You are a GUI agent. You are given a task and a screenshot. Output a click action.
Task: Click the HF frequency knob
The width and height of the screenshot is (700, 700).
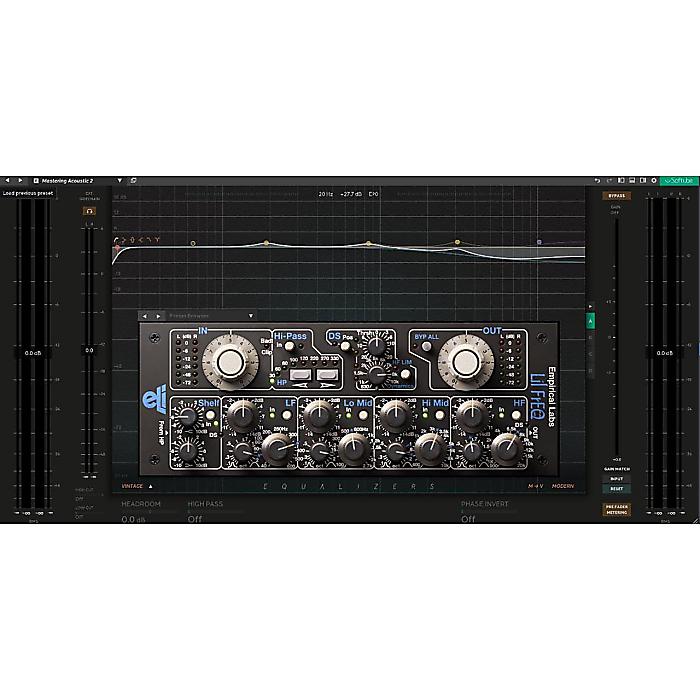[506, 450]
